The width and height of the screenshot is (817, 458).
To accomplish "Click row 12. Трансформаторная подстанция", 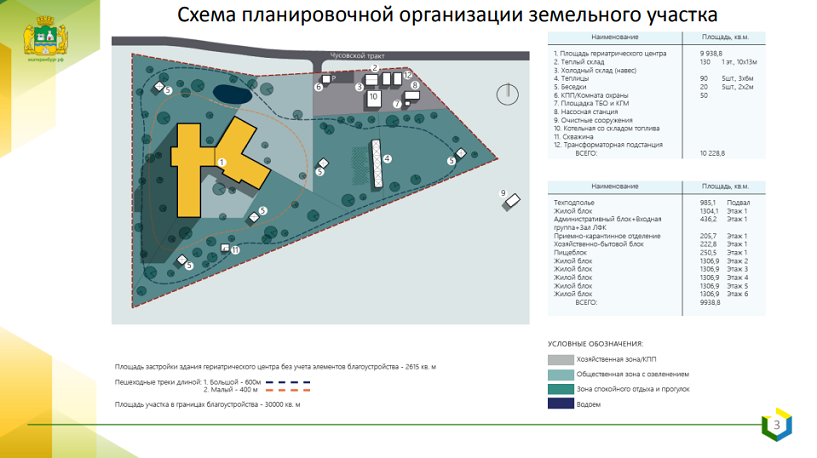I will point(656,145).
